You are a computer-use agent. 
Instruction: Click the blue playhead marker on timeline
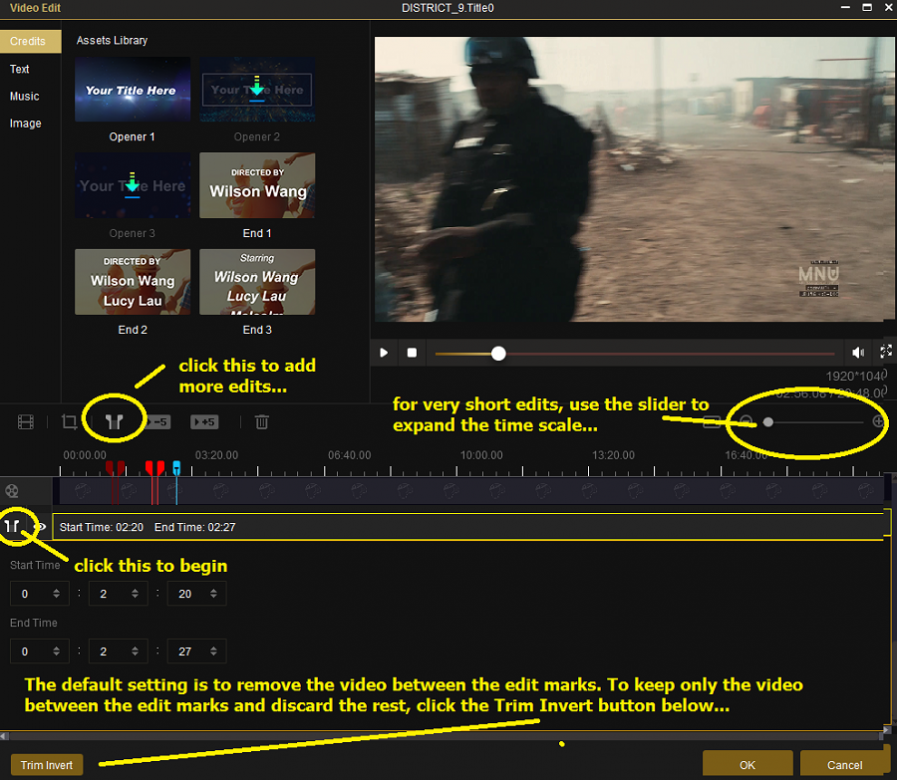tap(177, 469)
